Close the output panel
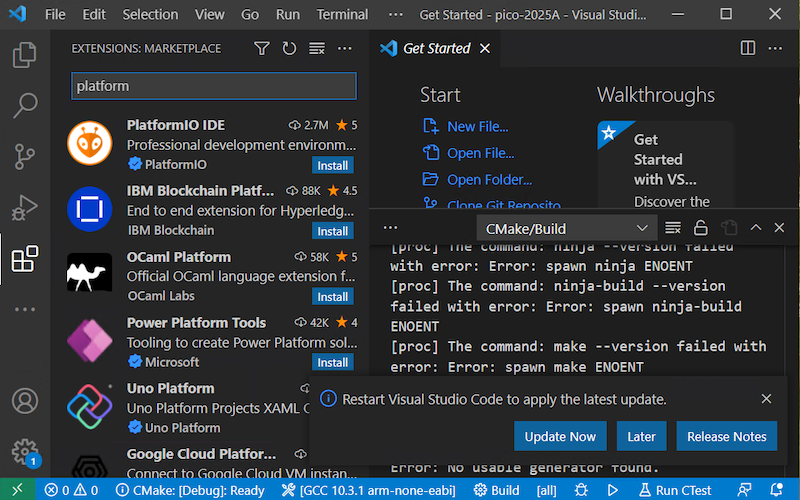The width and height of the screenshot is (800, 500). click(x=779, y=228)
